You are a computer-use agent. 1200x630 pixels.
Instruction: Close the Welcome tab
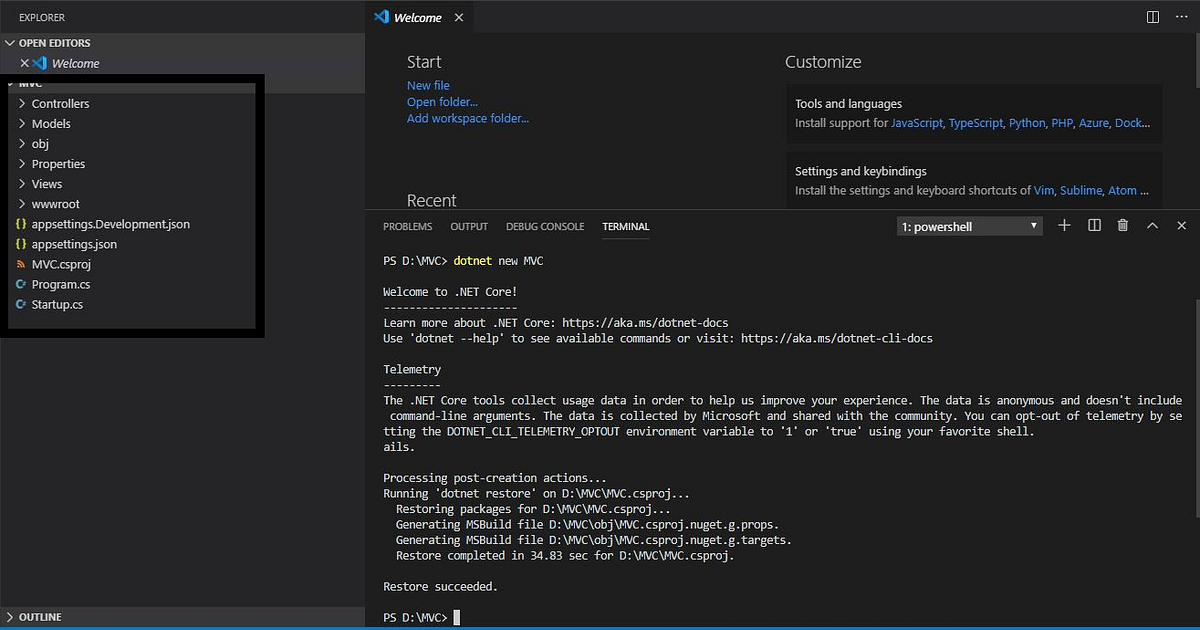tap(459, 18)
